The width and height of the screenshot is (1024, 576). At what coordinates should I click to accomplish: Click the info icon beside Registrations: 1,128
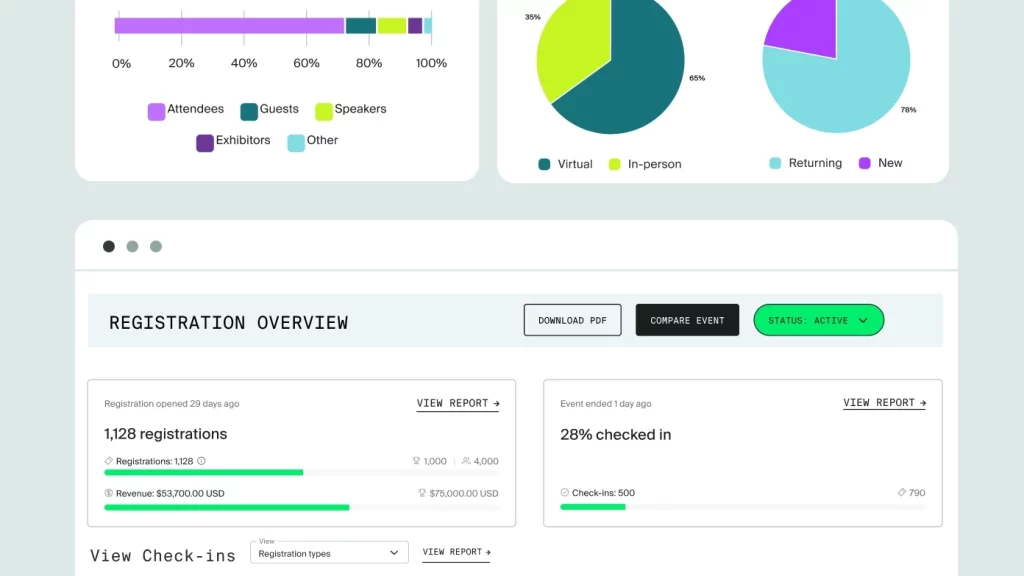tap(202, 461)
